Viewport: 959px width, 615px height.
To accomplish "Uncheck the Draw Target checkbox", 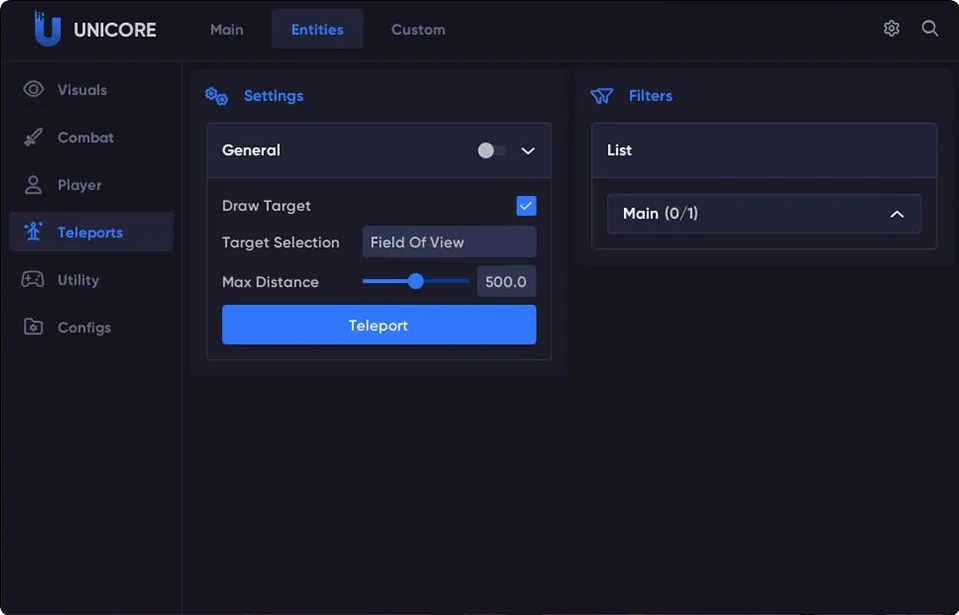I will tap(526, 206).
